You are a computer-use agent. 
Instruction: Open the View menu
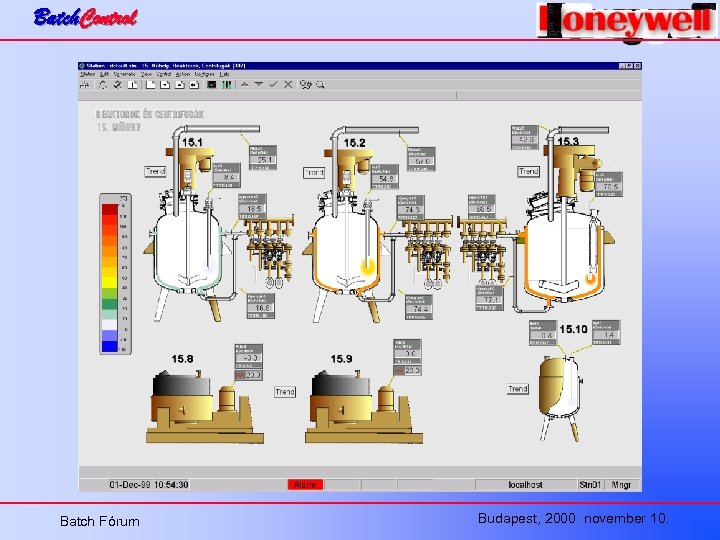[146, 74]
